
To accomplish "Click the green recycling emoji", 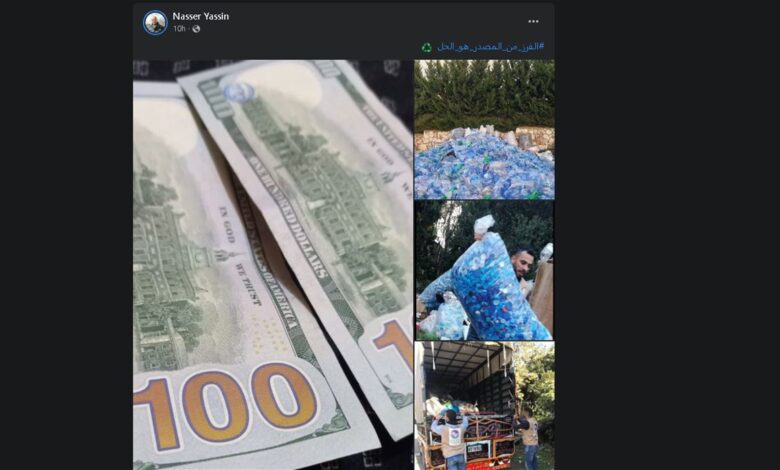I will pos(427,47).
